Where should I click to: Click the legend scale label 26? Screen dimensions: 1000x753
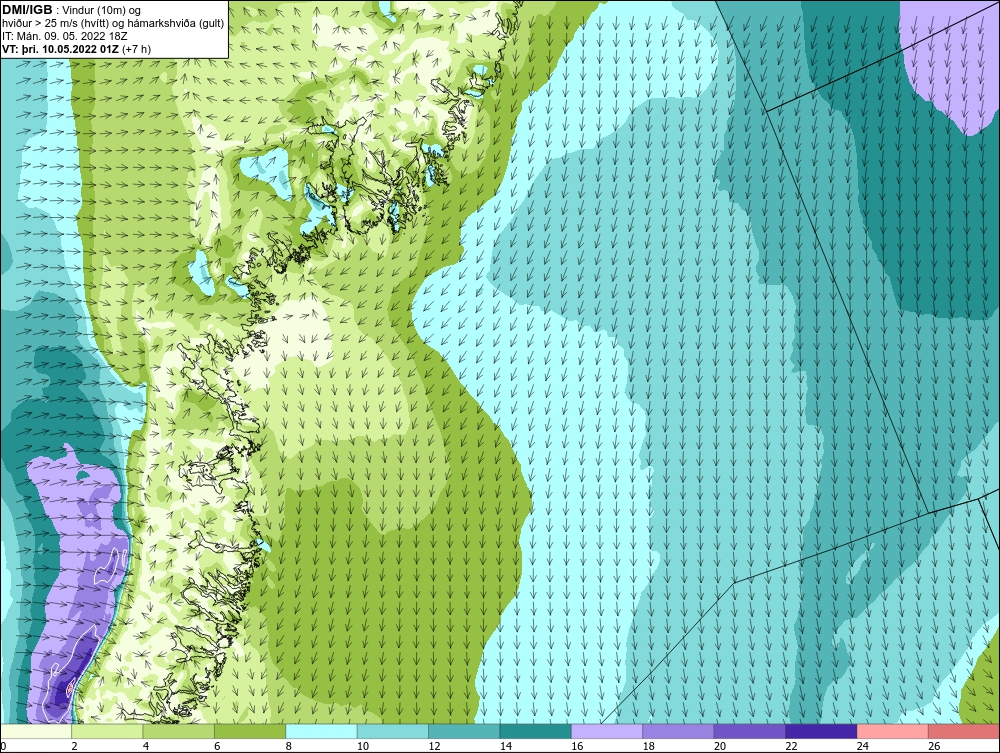934,746
